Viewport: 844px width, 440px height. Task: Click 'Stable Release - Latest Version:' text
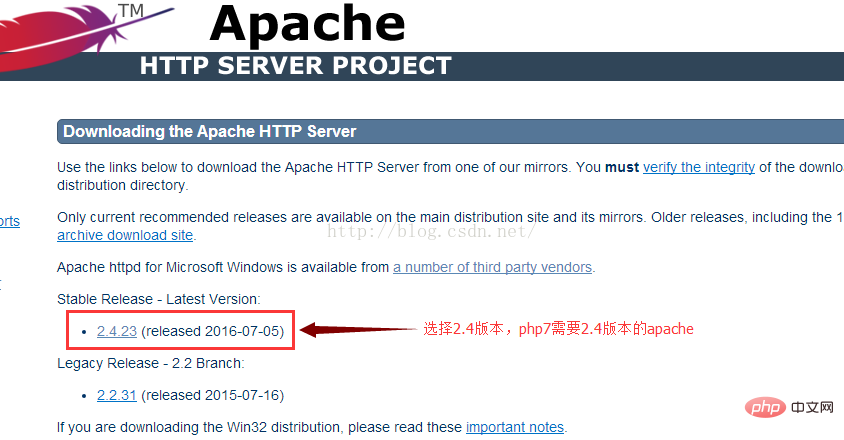pyautogui.click(x=159, y=299)
